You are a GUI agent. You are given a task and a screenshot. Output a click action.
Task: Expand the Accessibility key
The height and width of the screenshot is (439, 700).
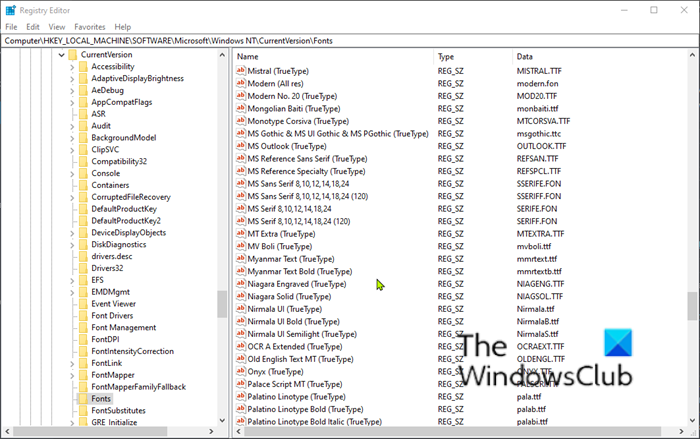pos(72,67)
